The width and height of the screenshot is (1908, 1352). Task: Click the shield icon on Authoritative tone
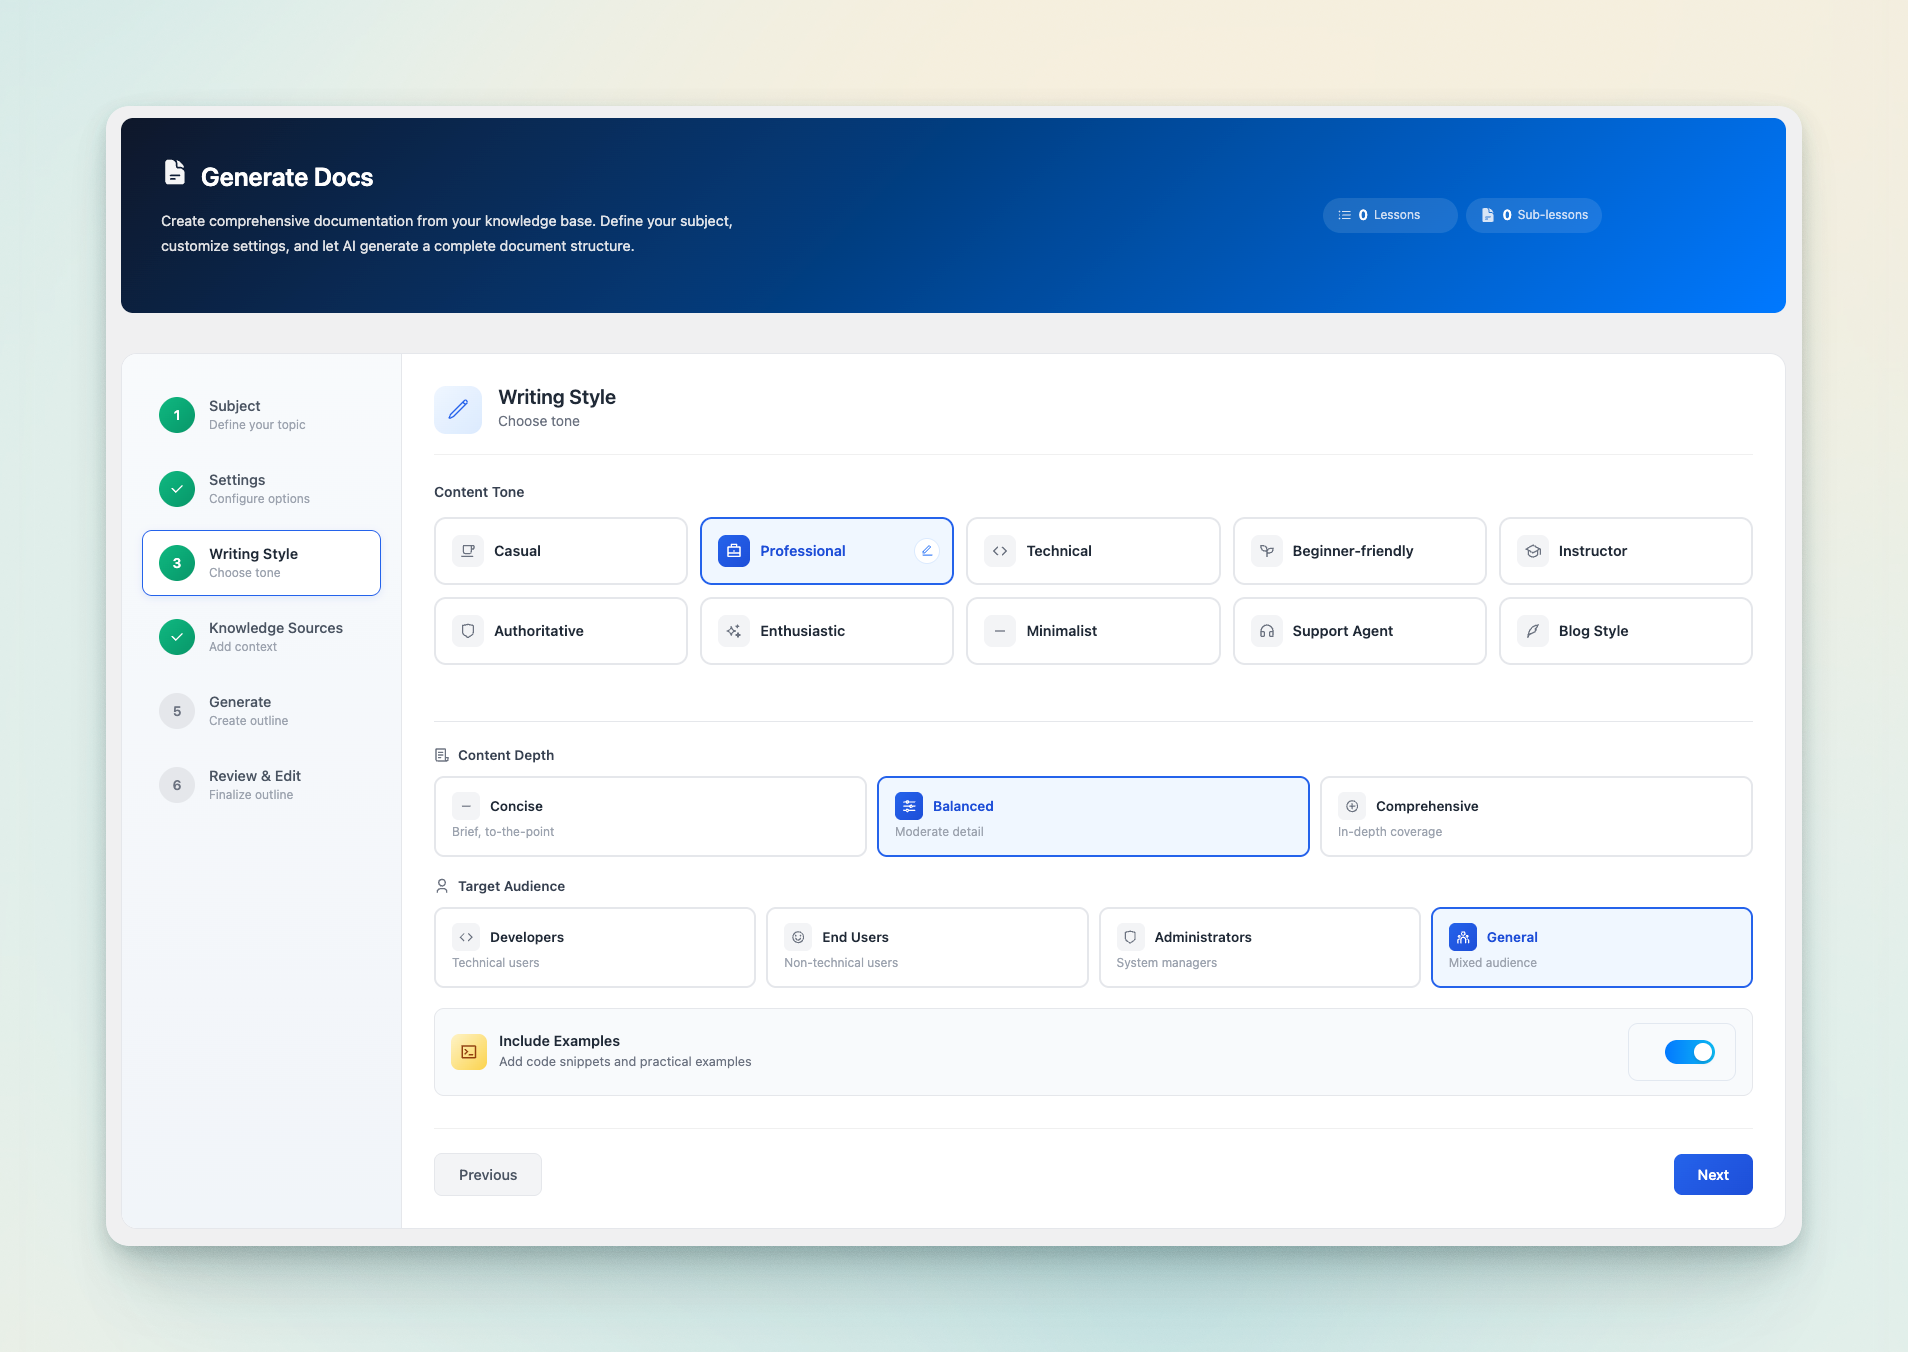(467, 630)
